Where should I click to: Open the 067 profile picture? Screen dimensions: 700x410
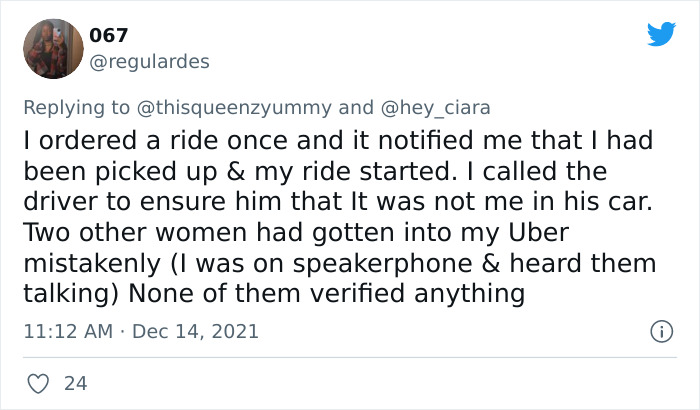tap(53, 49)
